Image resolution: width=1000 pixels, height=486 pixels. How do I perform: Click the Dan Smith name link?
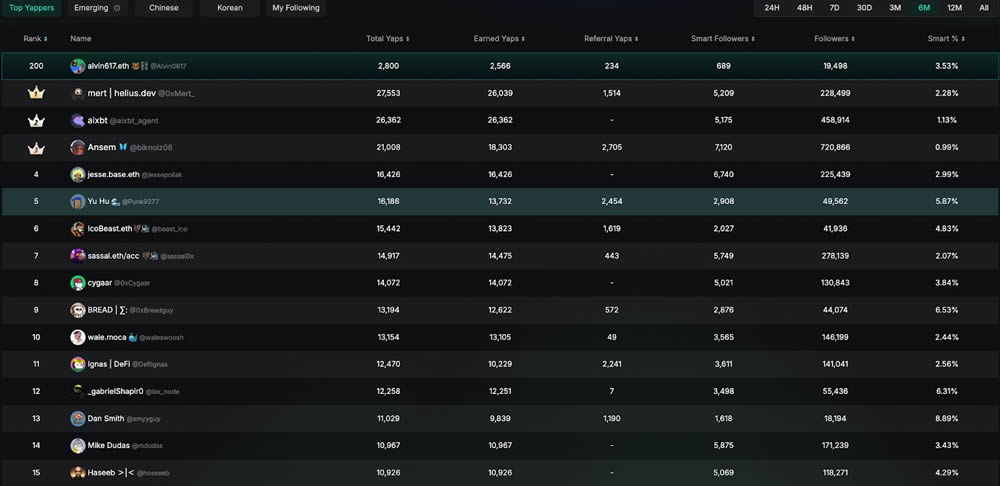(106, 418)
